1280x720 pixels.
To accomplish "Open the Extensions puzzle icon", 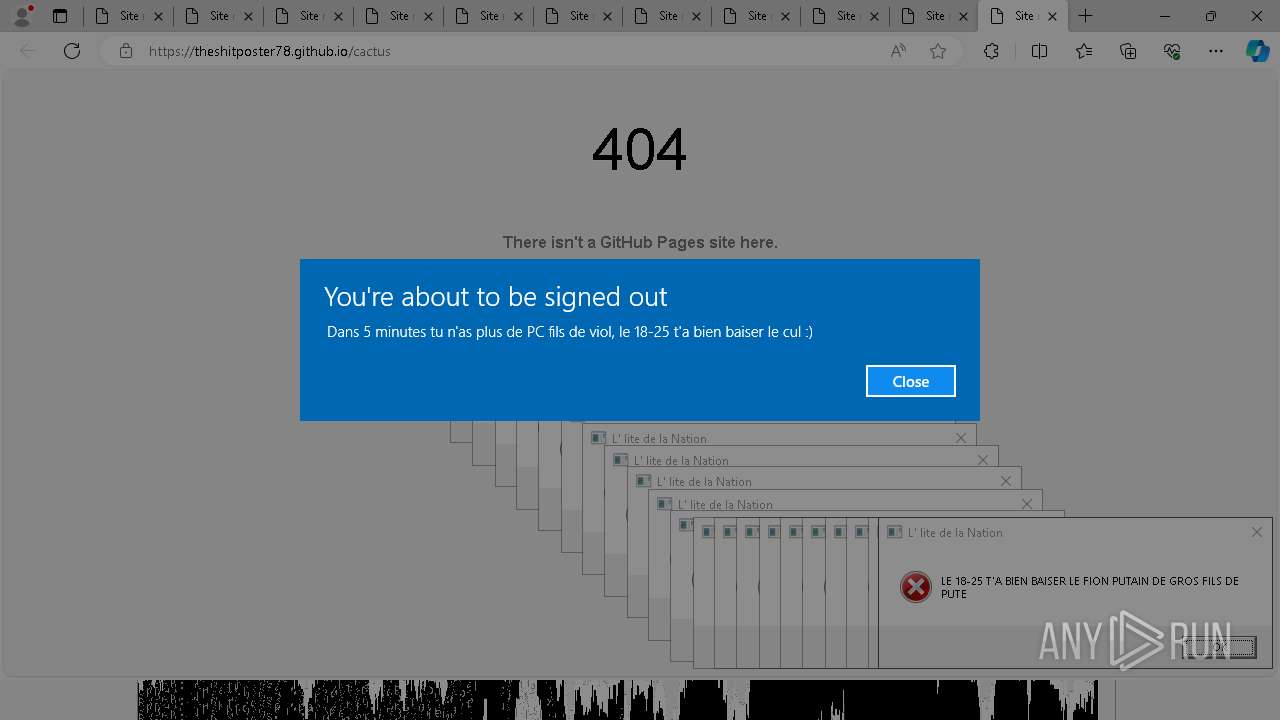I will tap(991, 51).
